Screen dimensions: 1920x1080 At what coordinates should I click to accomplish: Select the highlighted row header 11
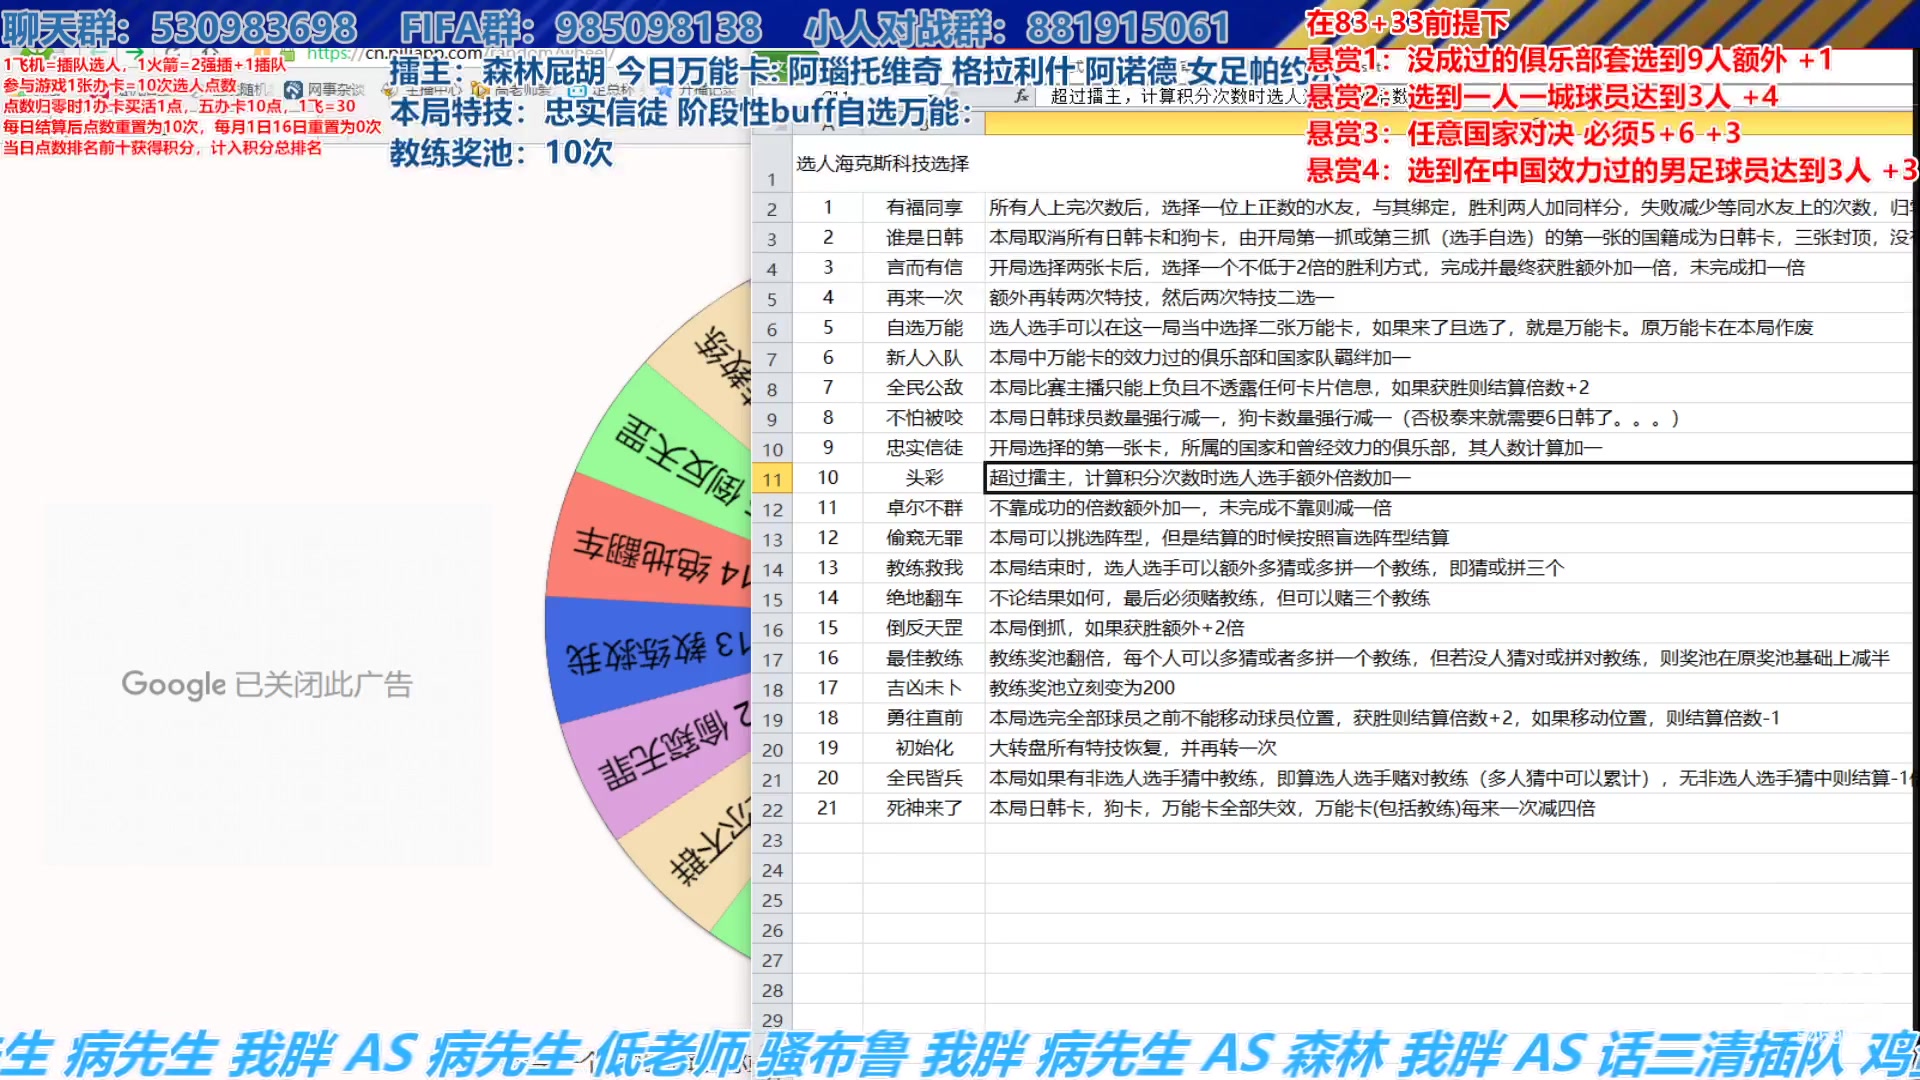click(771, 479)
